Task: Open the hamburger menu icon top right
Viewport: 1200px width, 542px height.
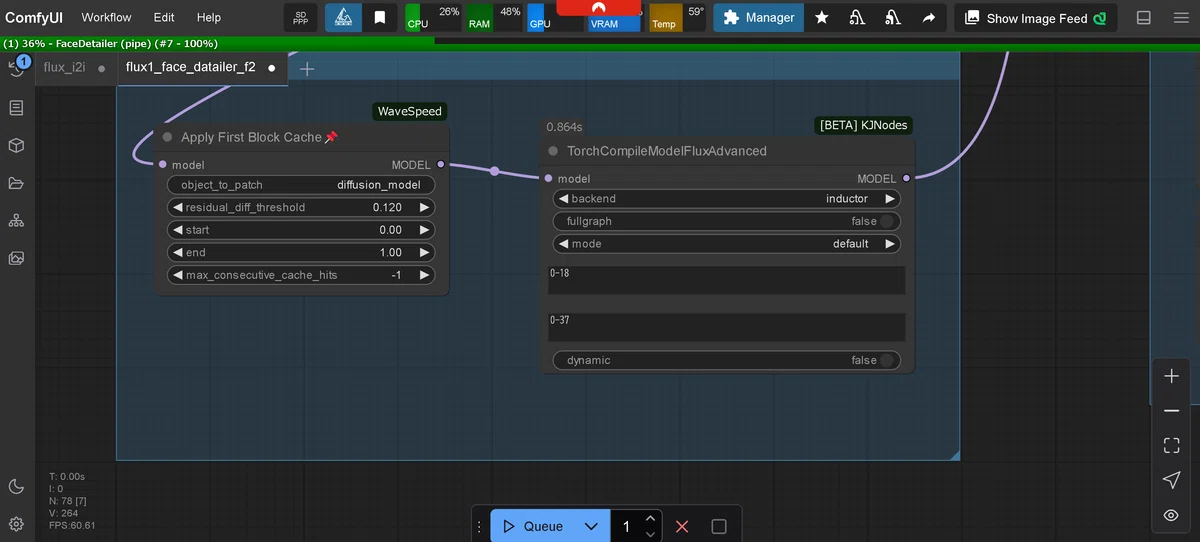Action: (1179, 17)
